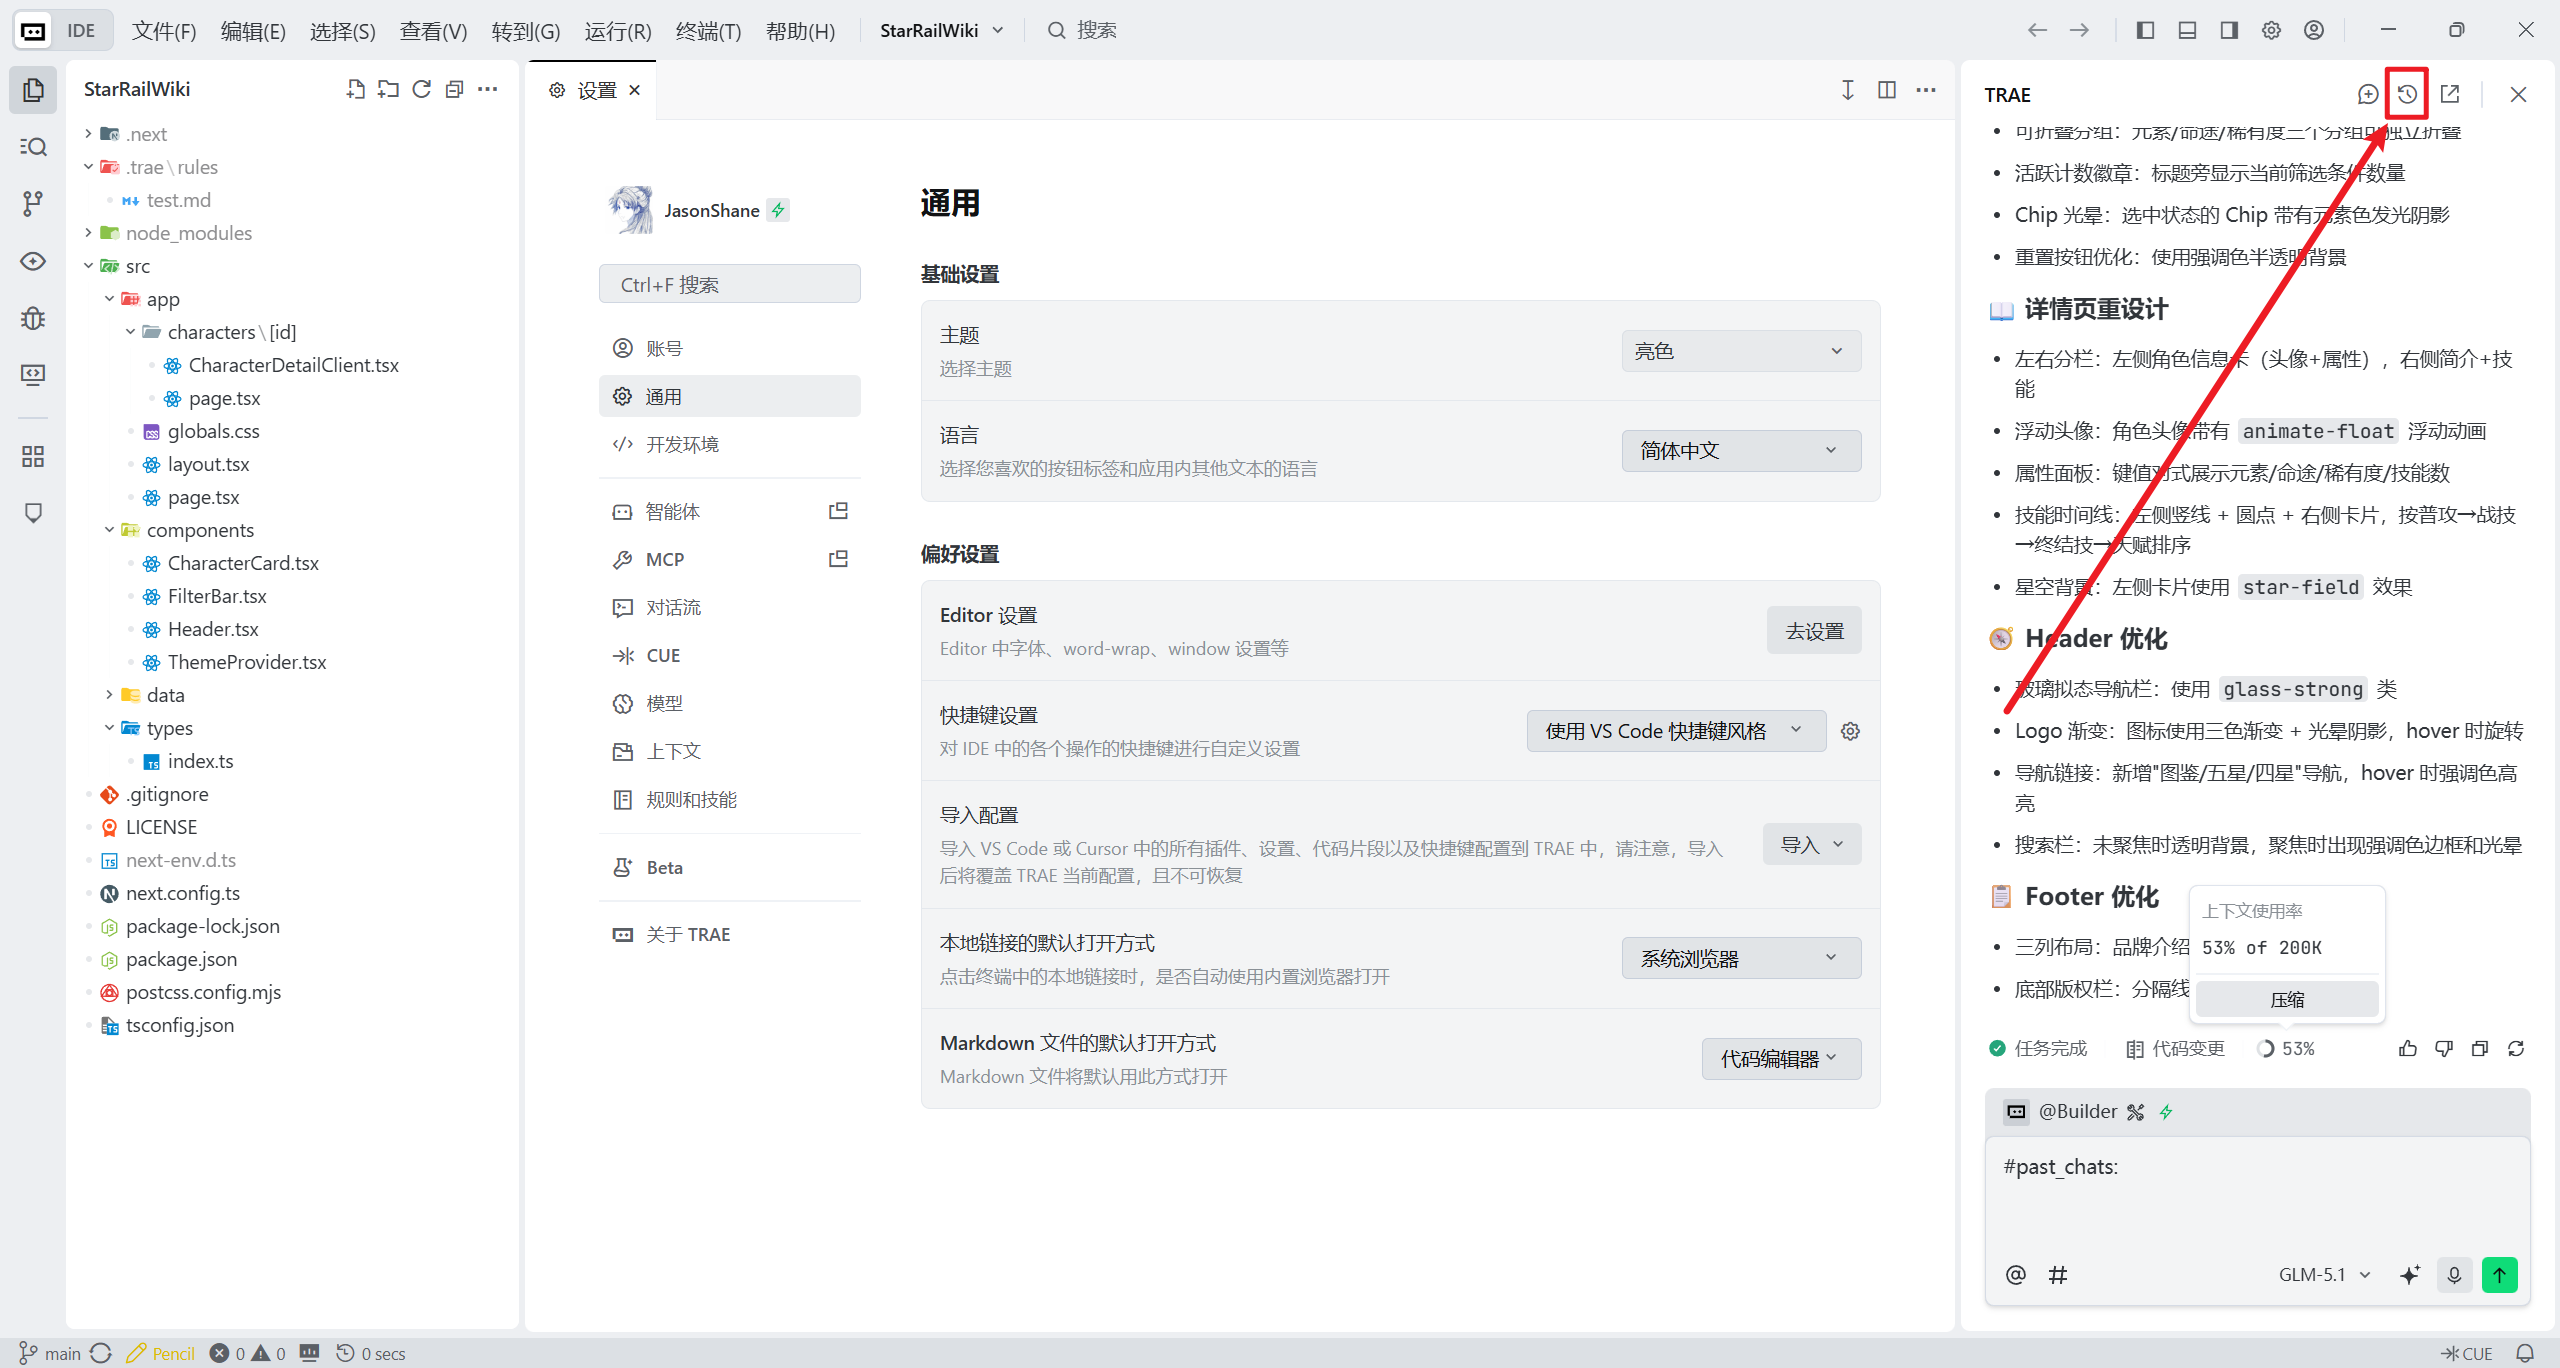
Task: Click the prompt optimize sparkle icon
Action: coord(2409,1275)
